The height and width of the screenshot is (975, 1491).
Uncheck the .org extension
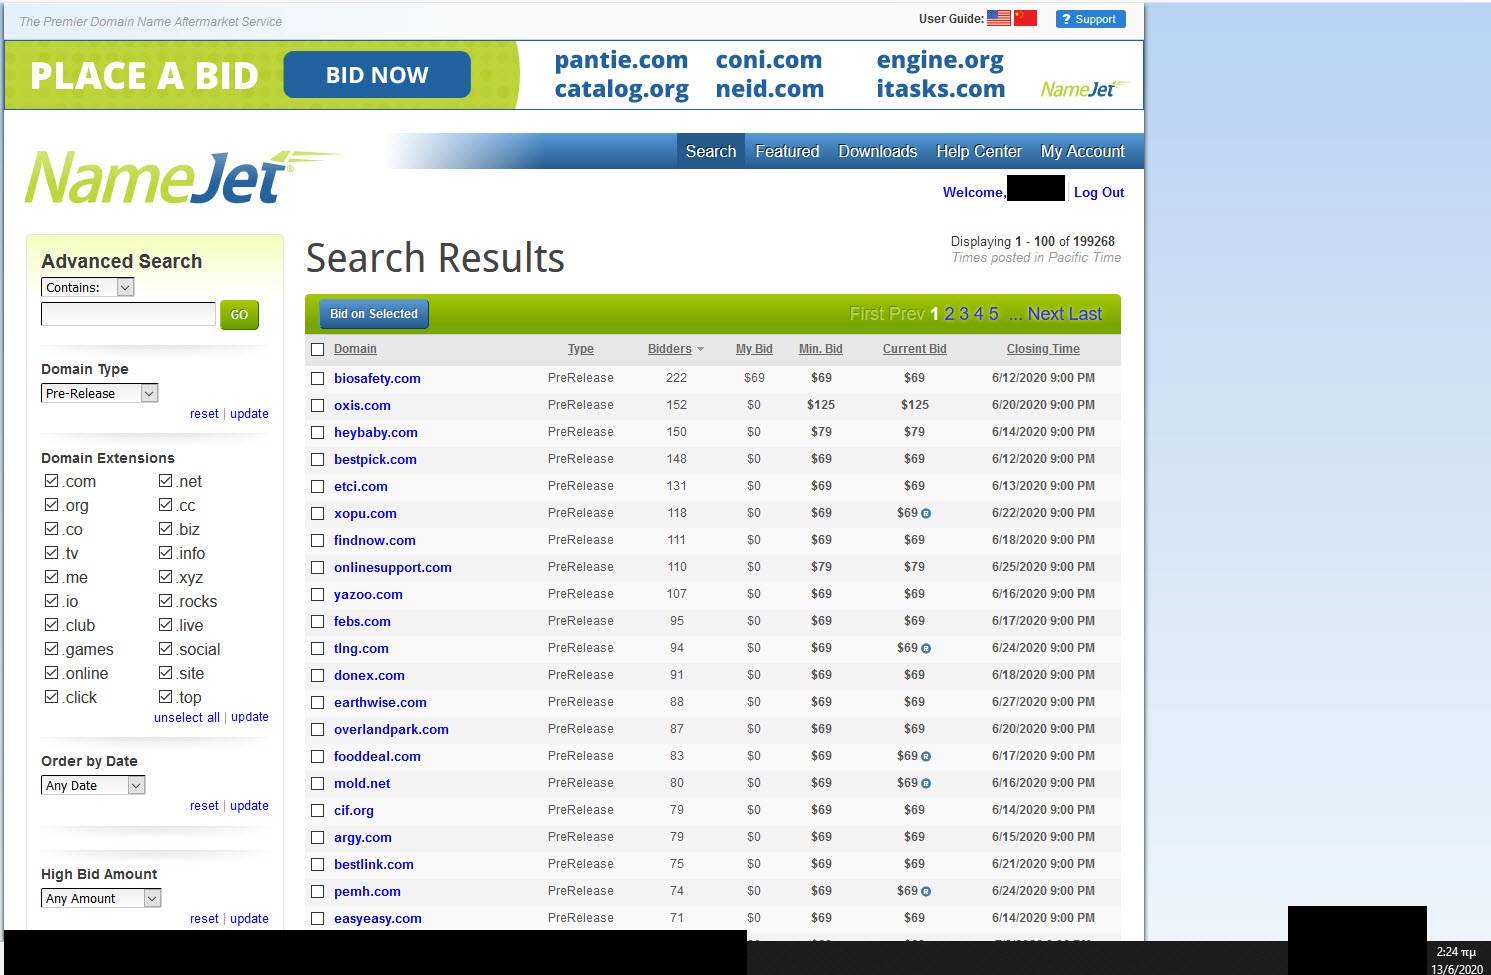pyautogui.click(x=51, y=505)
